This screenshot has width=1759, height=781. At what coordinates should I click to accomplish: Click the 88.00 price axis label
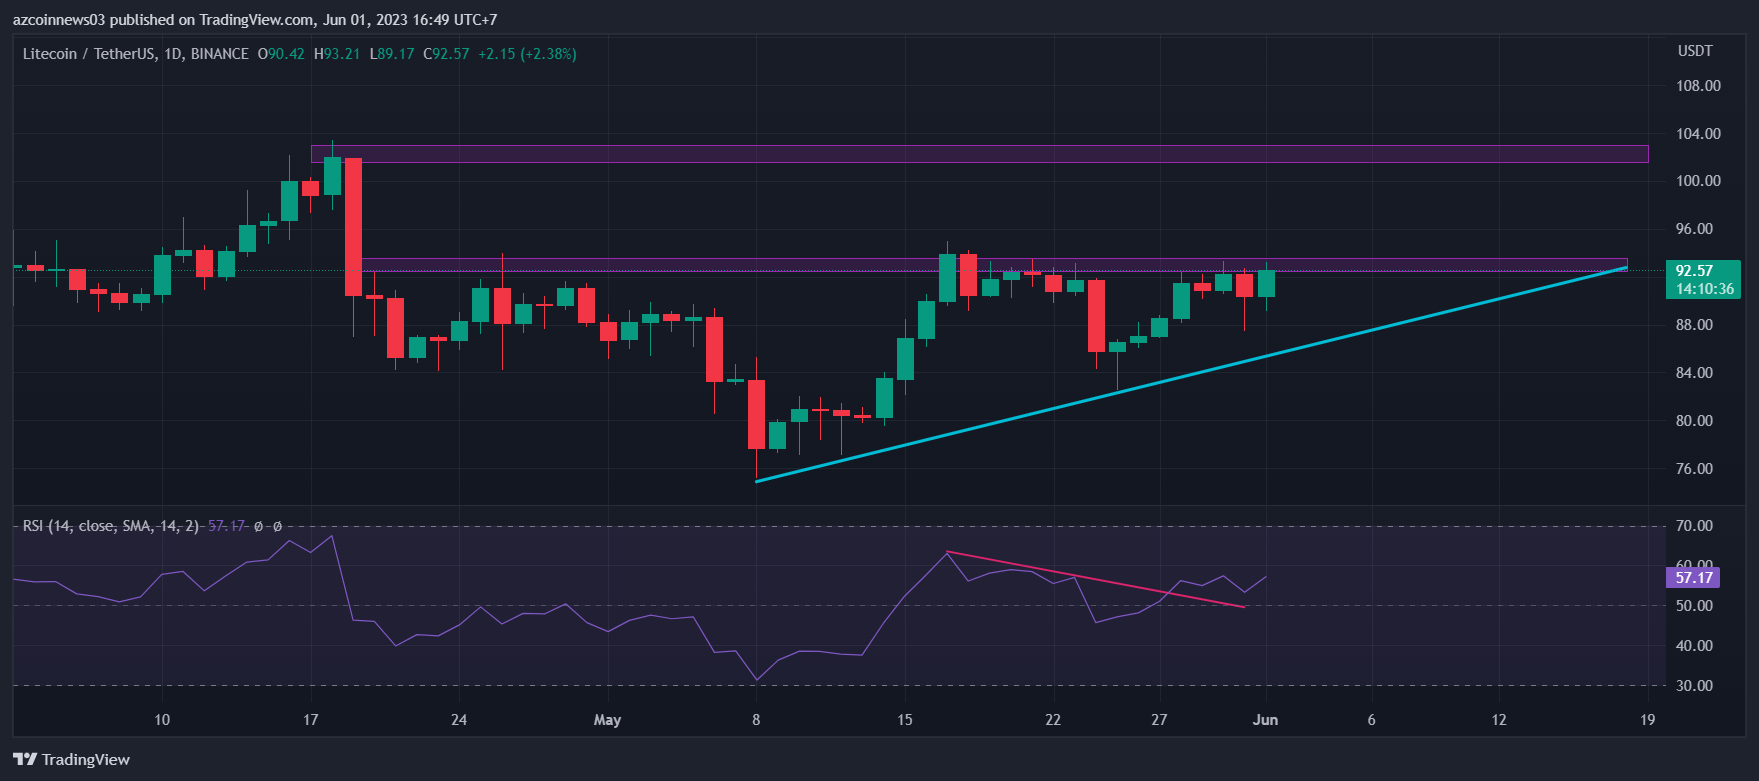(1695, 325)
